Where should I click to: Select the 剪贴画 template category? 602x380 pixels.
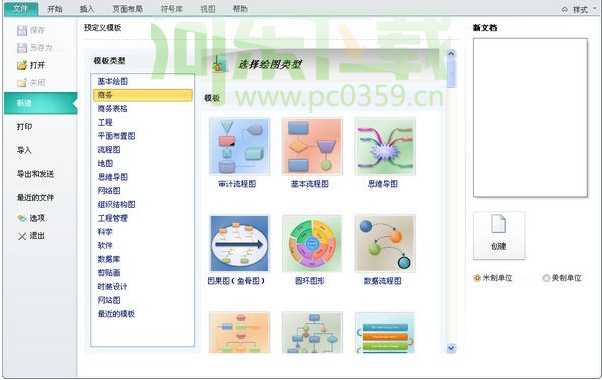pos(109,273)
